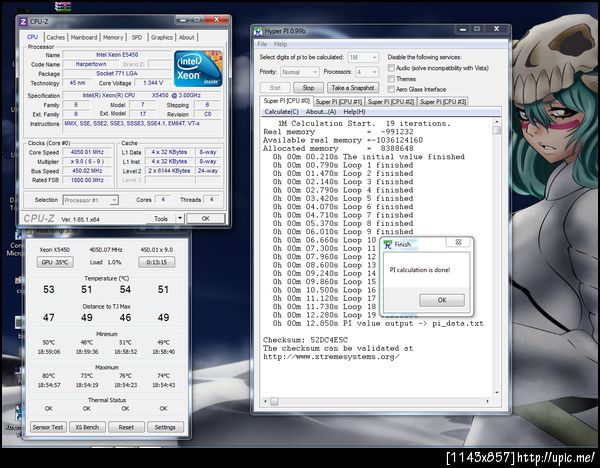Click the Core Voltage 1.344 V value
The height and width of the screenshot is (468, 600).
(x=153, y=83)
